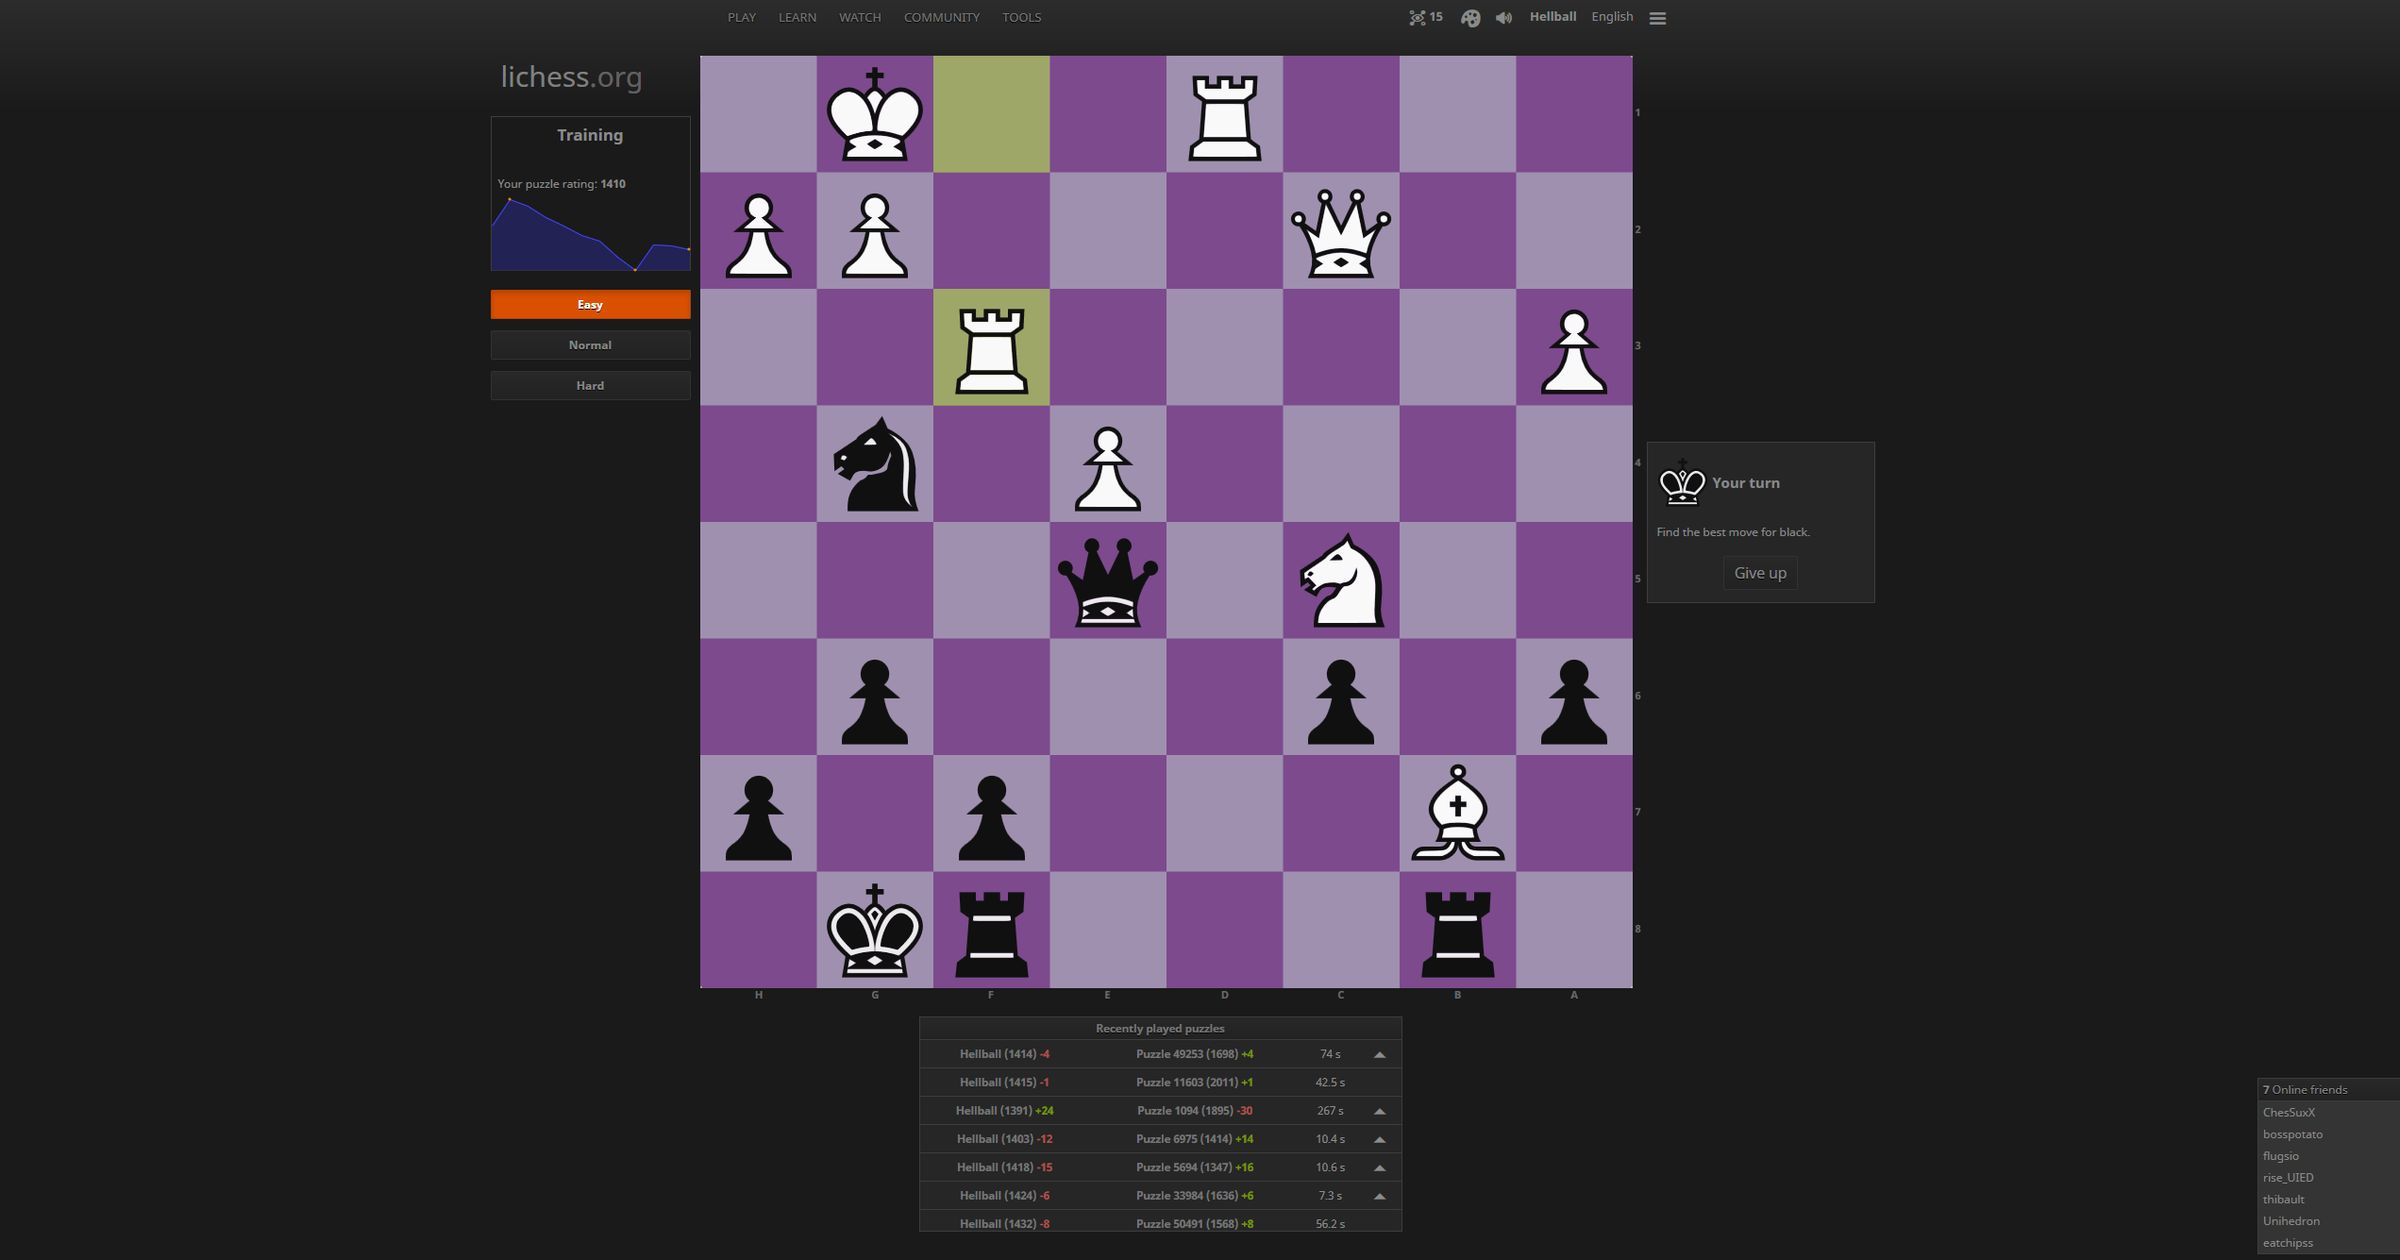This screenshot has width=2400, height=1260.
Task: Click the TOOLS navigation item
Action: click(x=1019, y=16)
